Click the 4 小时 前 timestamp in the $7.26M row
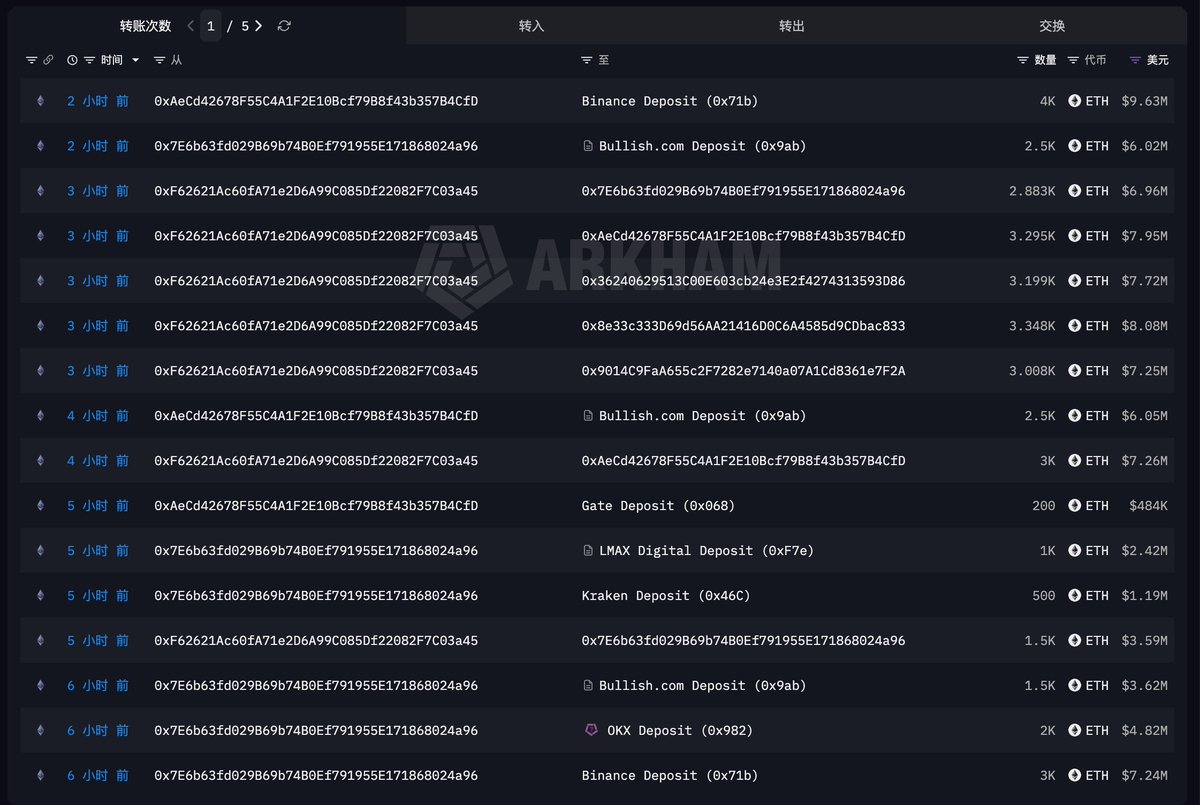Image resolution: width=1200 pixels, height=805 pixels. (x=98, y=461)
